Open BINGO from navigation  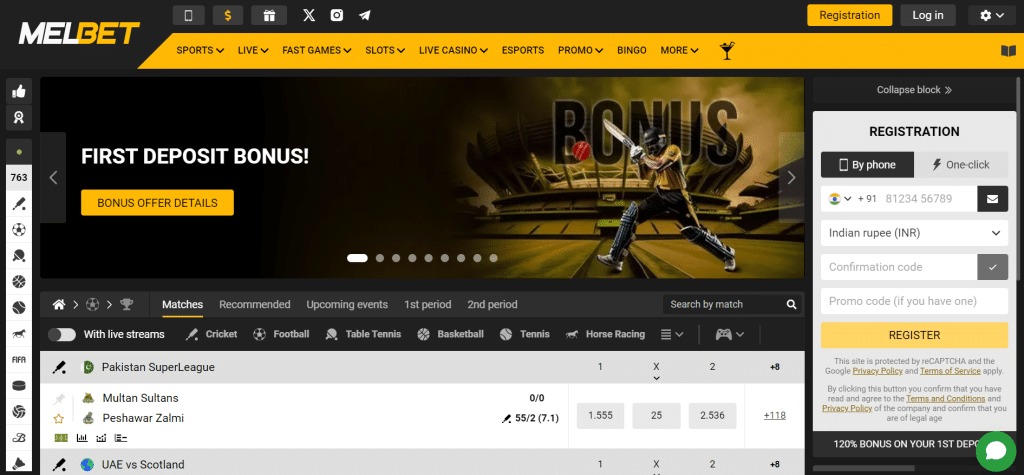[632, 50]
